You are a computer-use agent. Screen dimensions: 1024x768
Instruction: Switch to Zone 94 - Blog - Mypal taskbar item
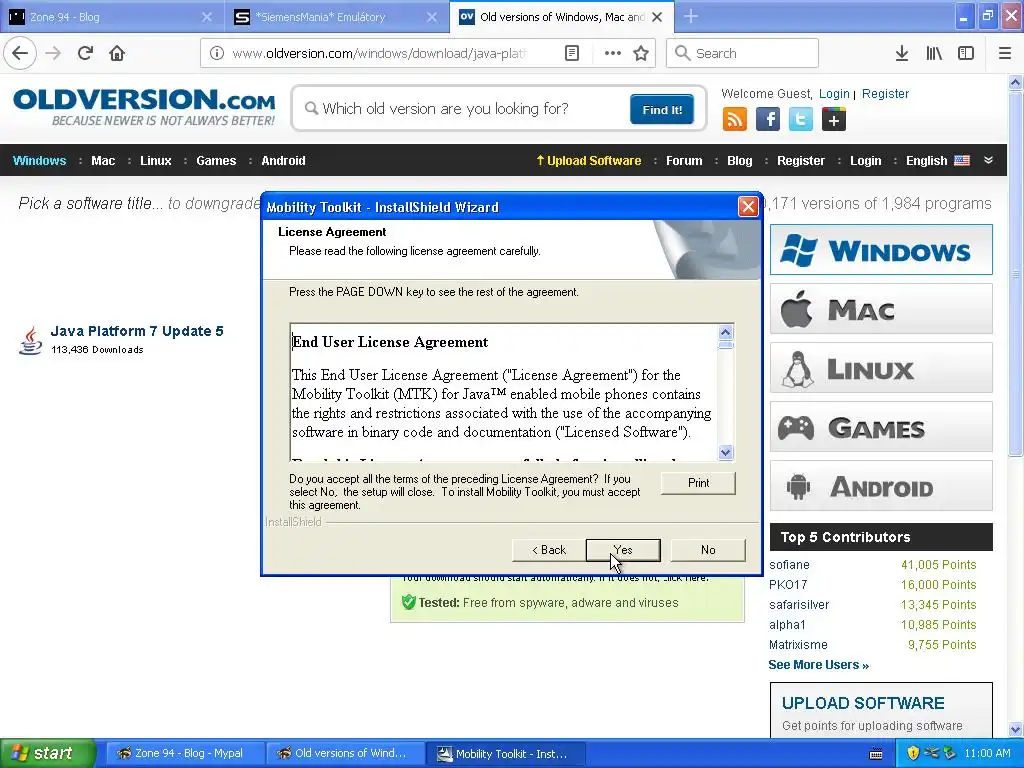[x=185, y=753]
